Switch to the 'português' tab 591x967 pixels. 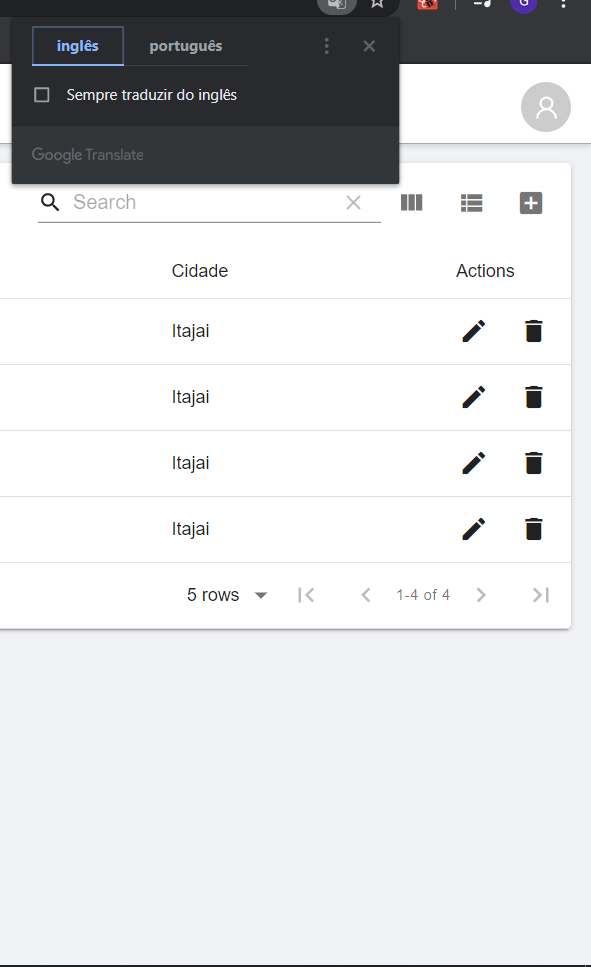tap(185, 45)
